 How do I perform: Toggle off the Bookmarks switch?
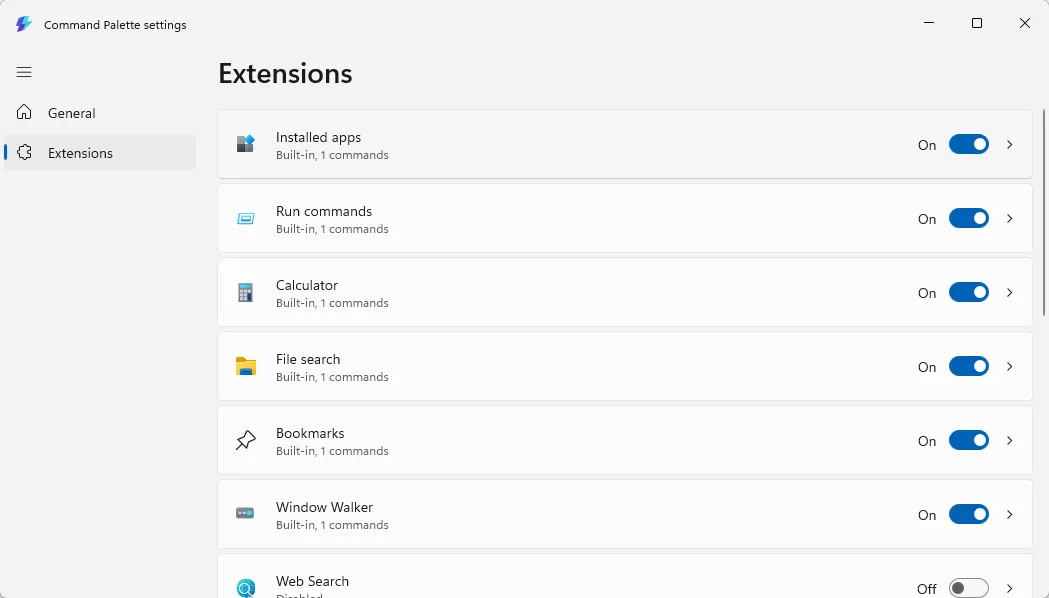pyautogui.click(x=968, y=440)
